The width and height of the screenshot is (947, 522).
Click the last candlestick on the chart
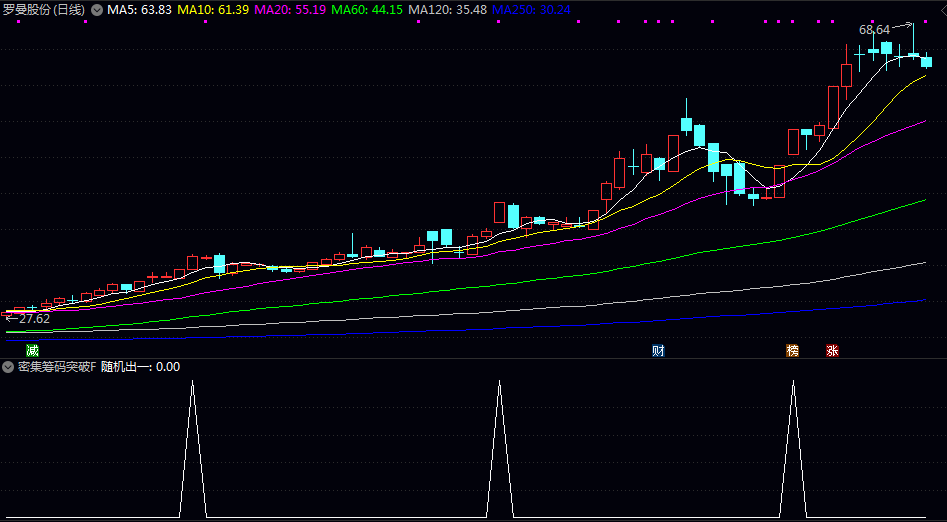click(x=926, y=61)
